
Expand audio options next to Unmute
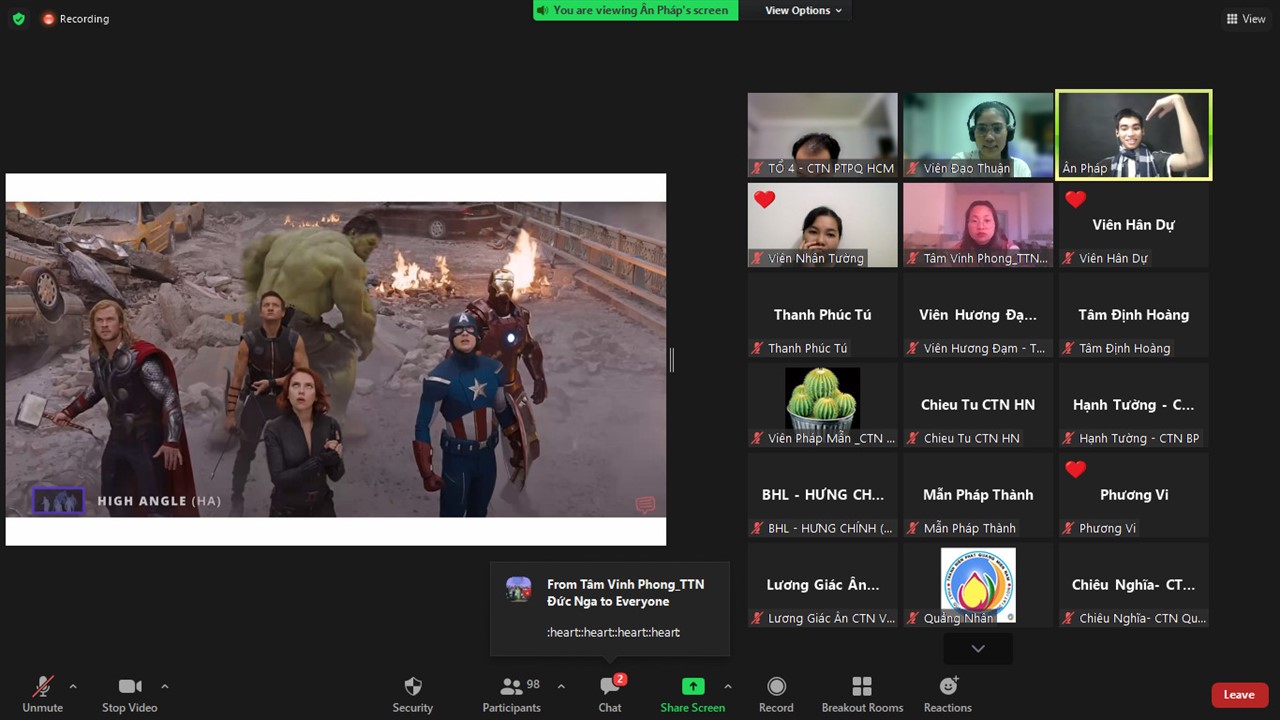point(73,687)
